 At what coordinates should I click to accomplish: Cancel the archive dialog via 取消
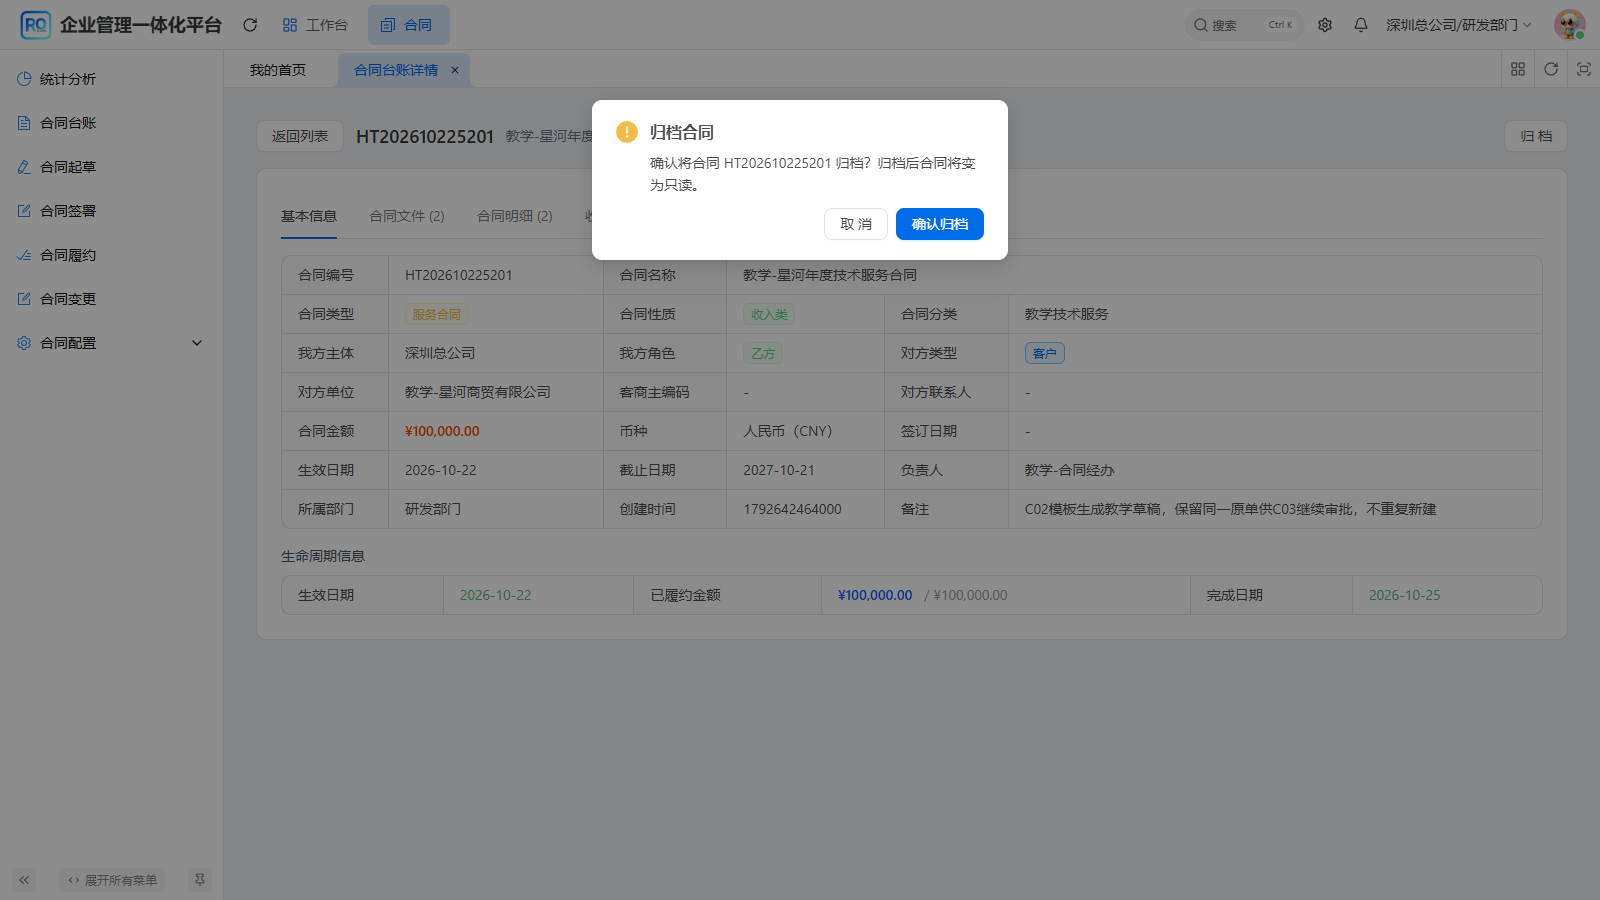[x=856, y=224]
